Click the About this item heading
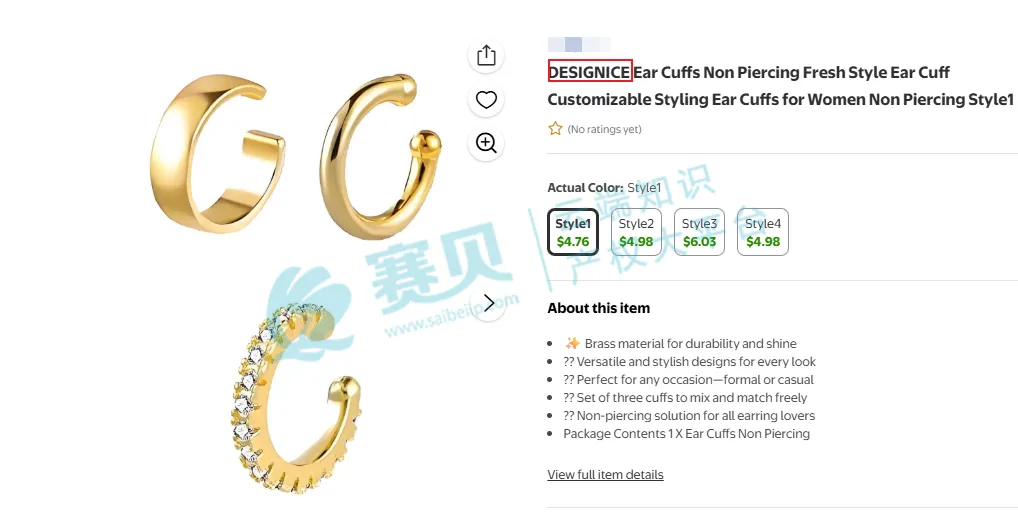Screen dimensions: 1018x520 598,308
